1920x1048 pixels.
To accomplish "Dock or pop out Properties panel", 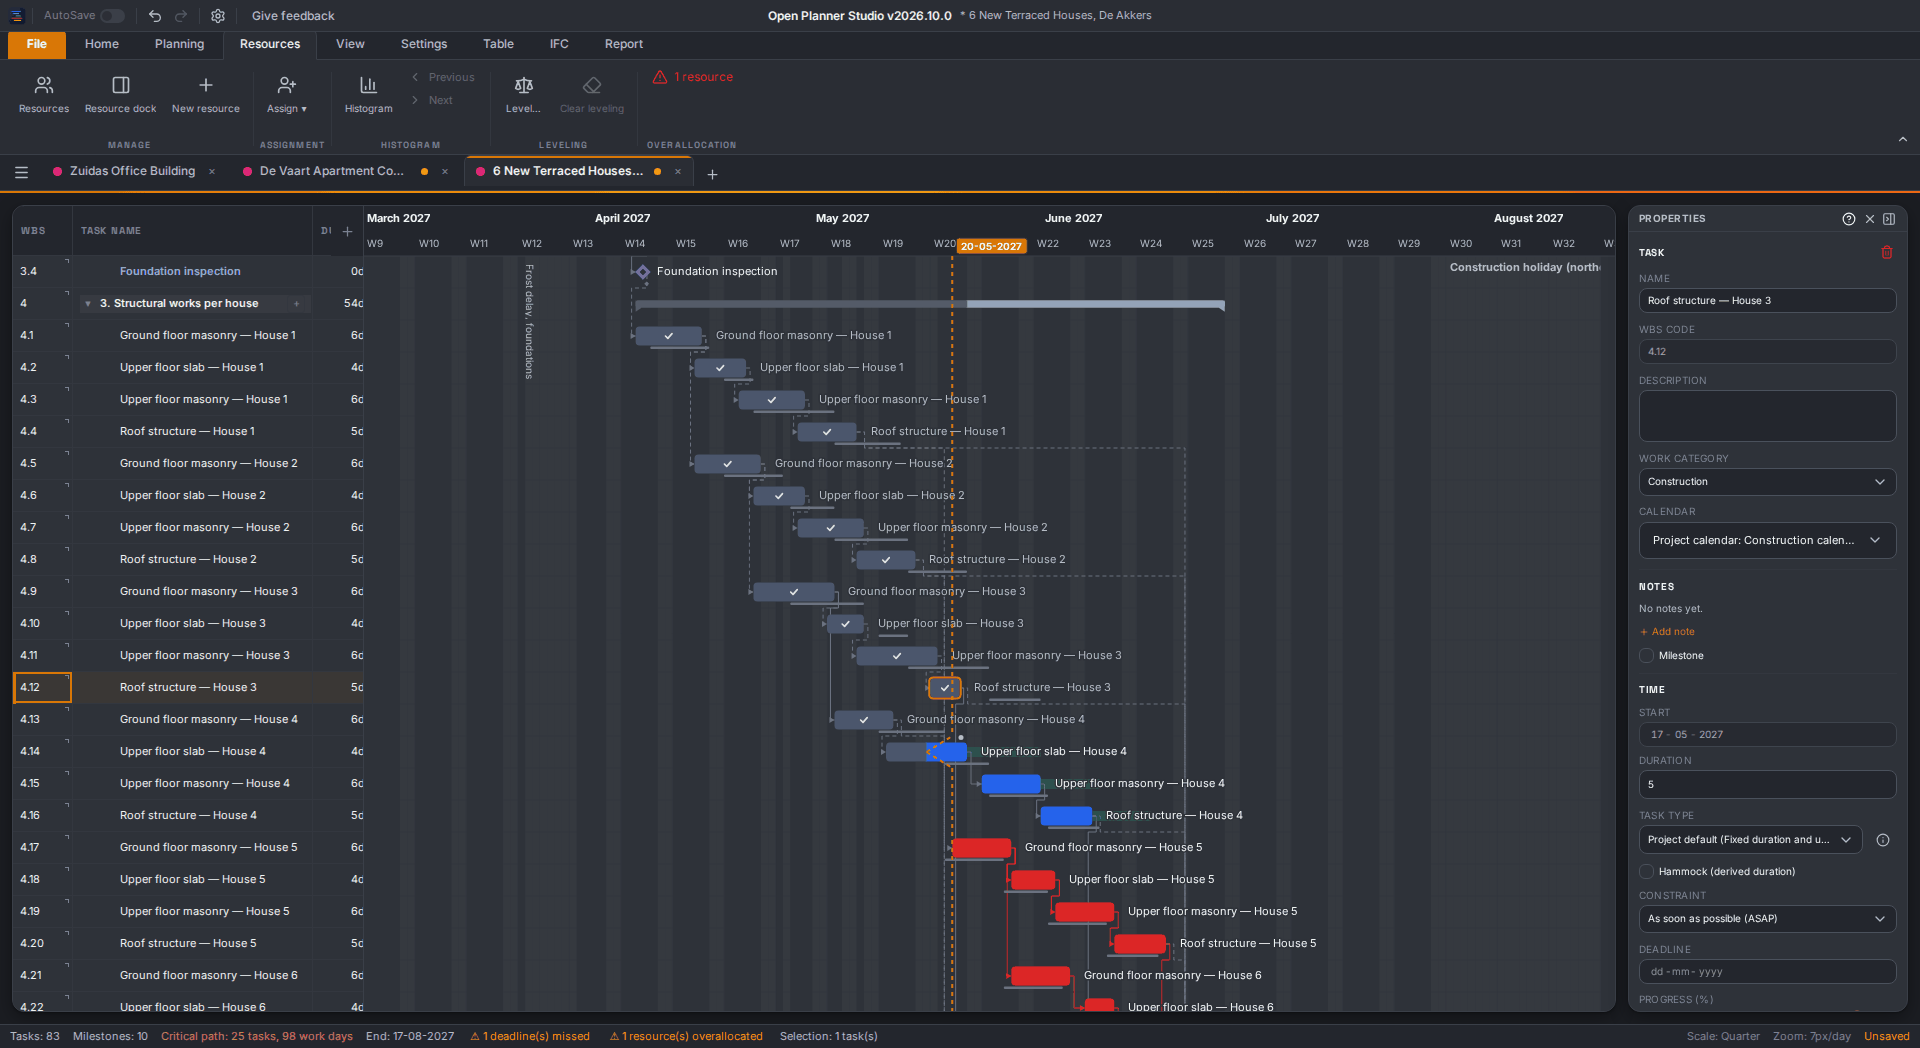I will pyautogui.click(x=1889, y=219).
